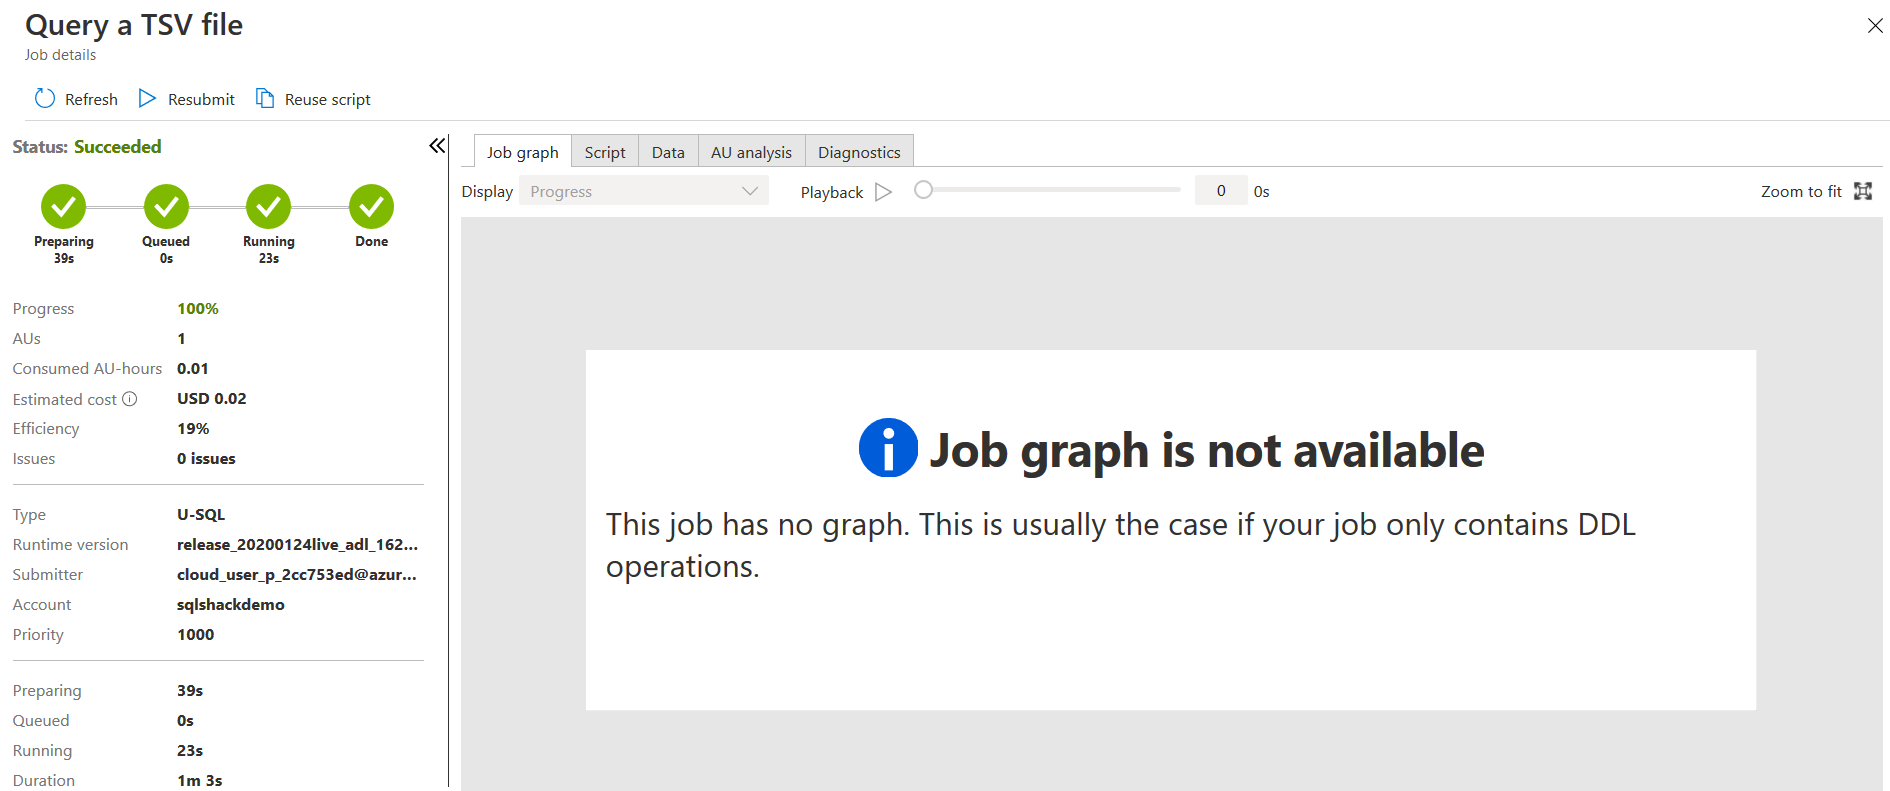The height and width of the screenshot is (791, 1890).
Task: Click the Submitter value cloud_user_p_2cc753ed
Action: [297, 575]
